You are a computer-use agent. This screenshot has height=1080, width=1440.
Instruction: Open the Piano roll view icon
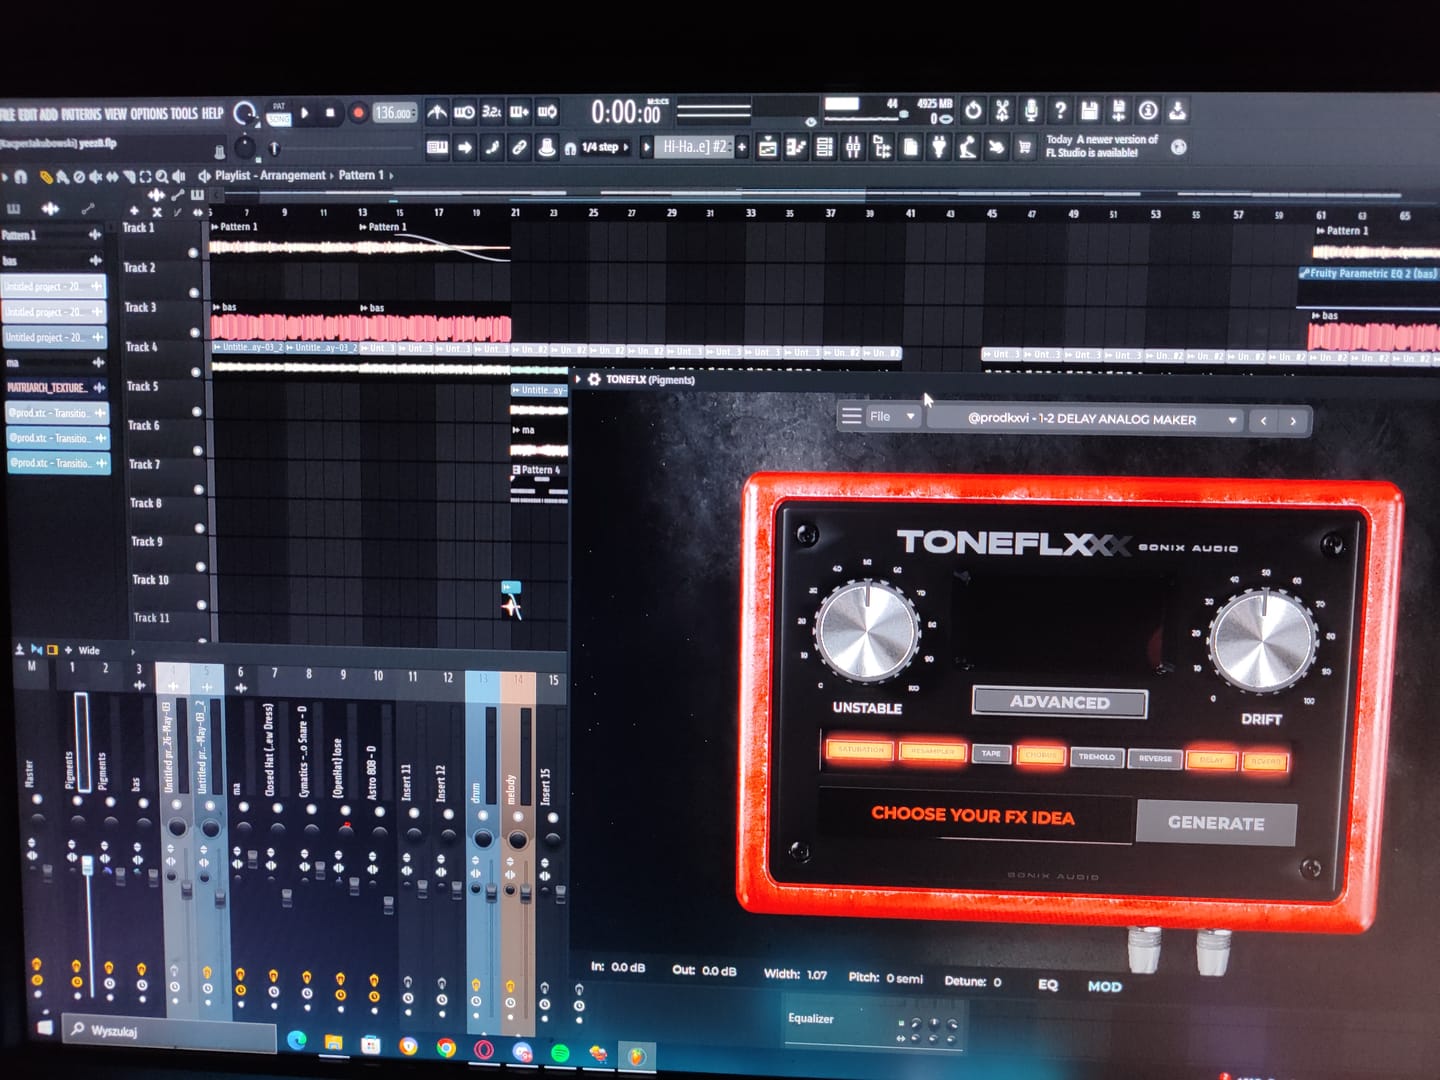coord(795,147)
